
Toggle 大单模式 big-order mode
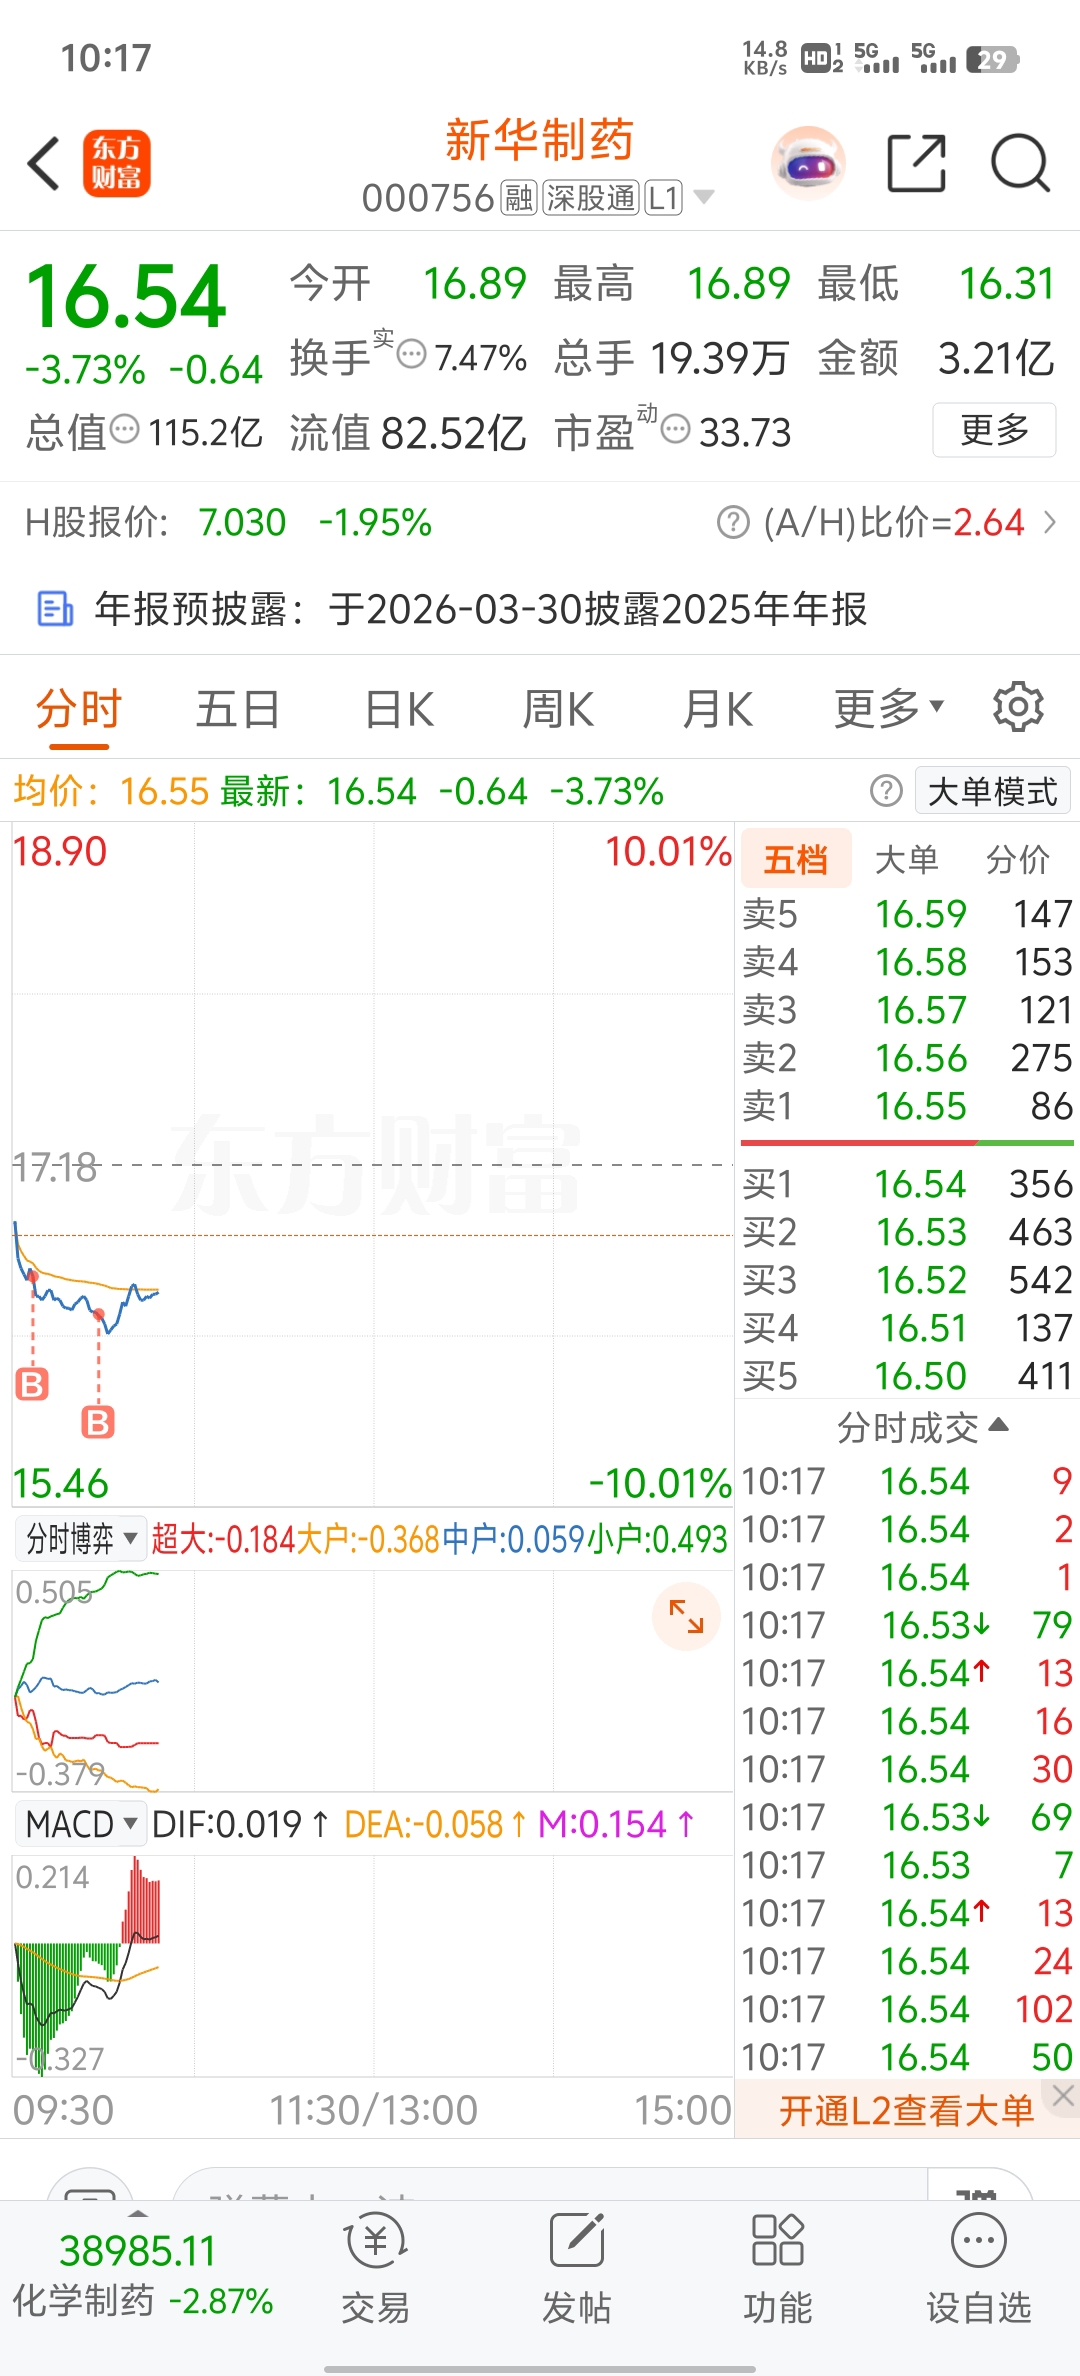coord(992,791)
